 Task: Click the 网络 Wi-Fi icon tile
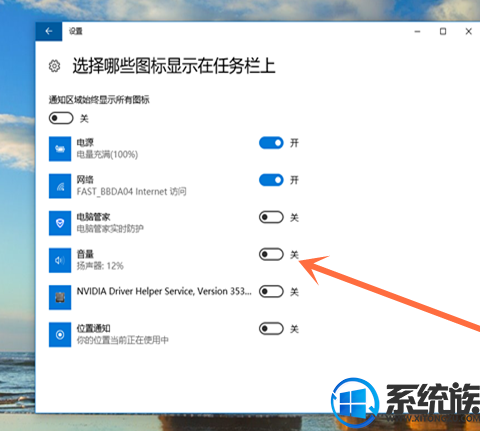[60, 186]
